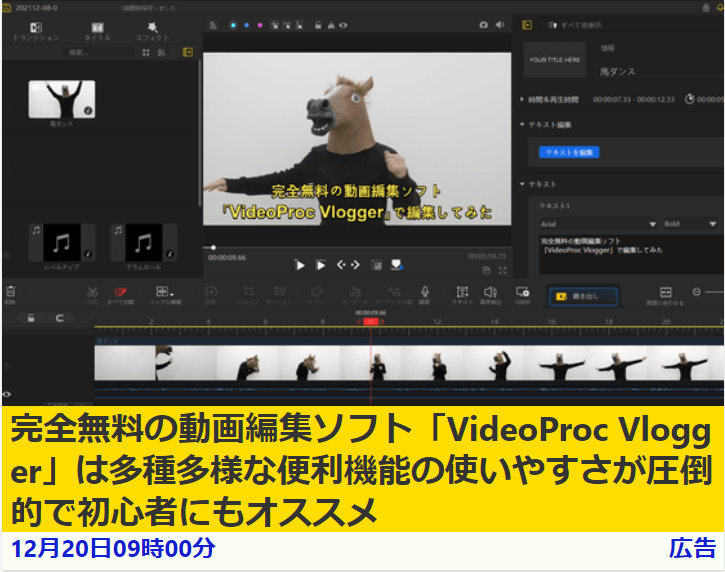Click the red playhead marker on timeline ruler

click(370, 321)
